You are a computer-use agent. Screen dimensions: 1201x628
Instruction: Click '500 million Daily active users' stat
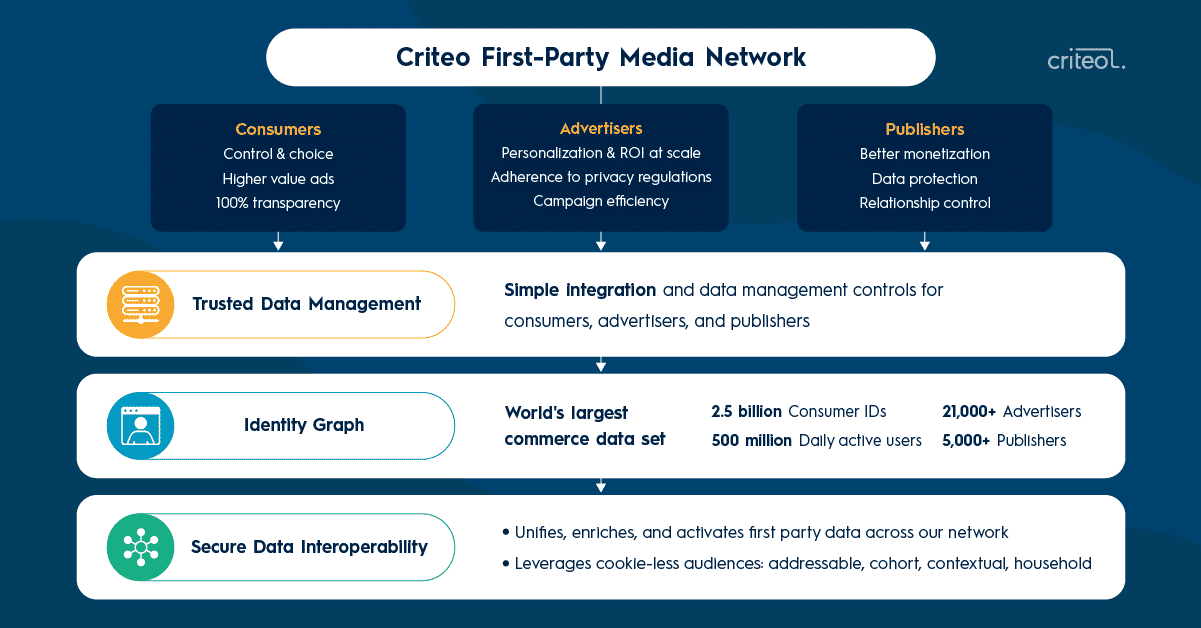click(x=816, y=440)
